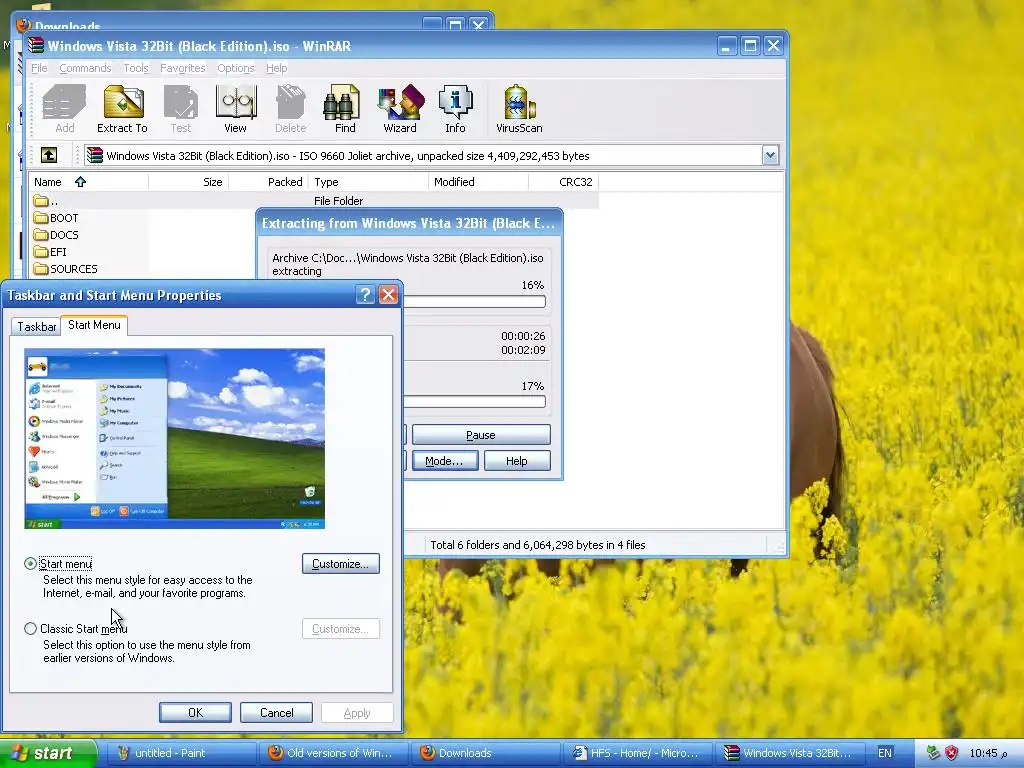Switch to Downloads taskbar item
Image resolution: width=1024 pixels, height=768 pixels.
[x=486, y=753]
